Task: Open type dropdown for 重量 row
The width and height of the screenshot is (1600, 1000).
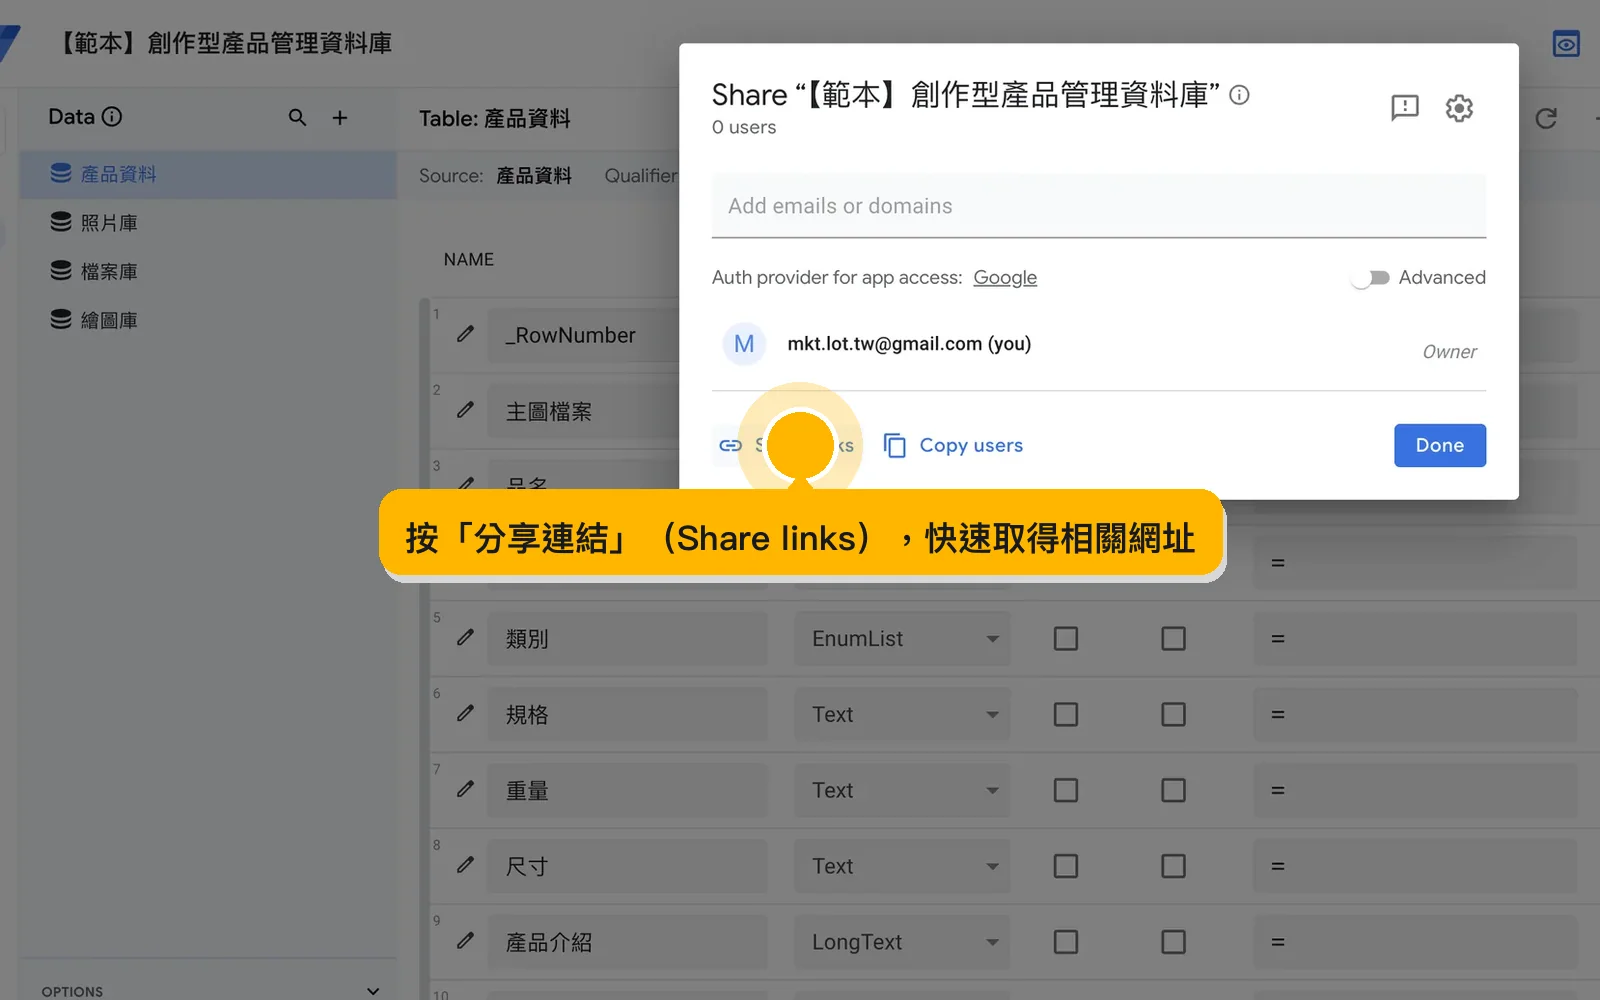Action: tap(902, 791)
